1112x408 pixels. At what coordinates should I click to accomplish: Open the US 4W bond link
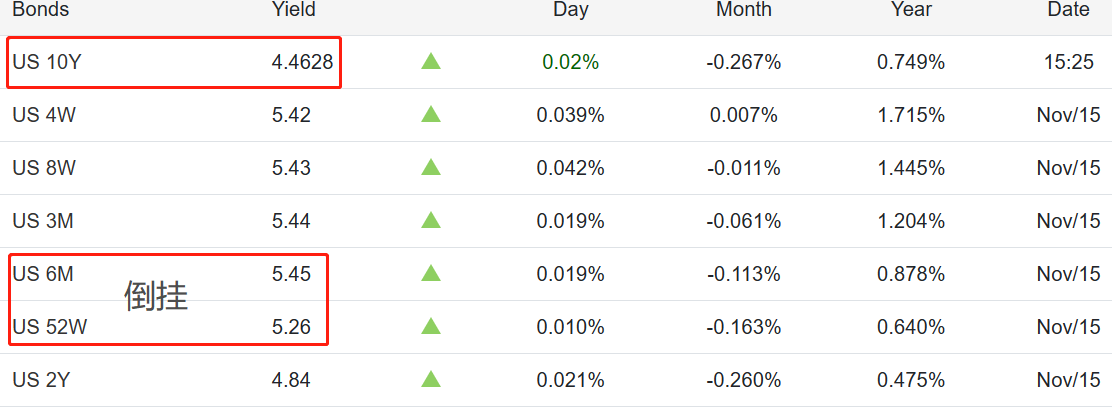(44, 115)
